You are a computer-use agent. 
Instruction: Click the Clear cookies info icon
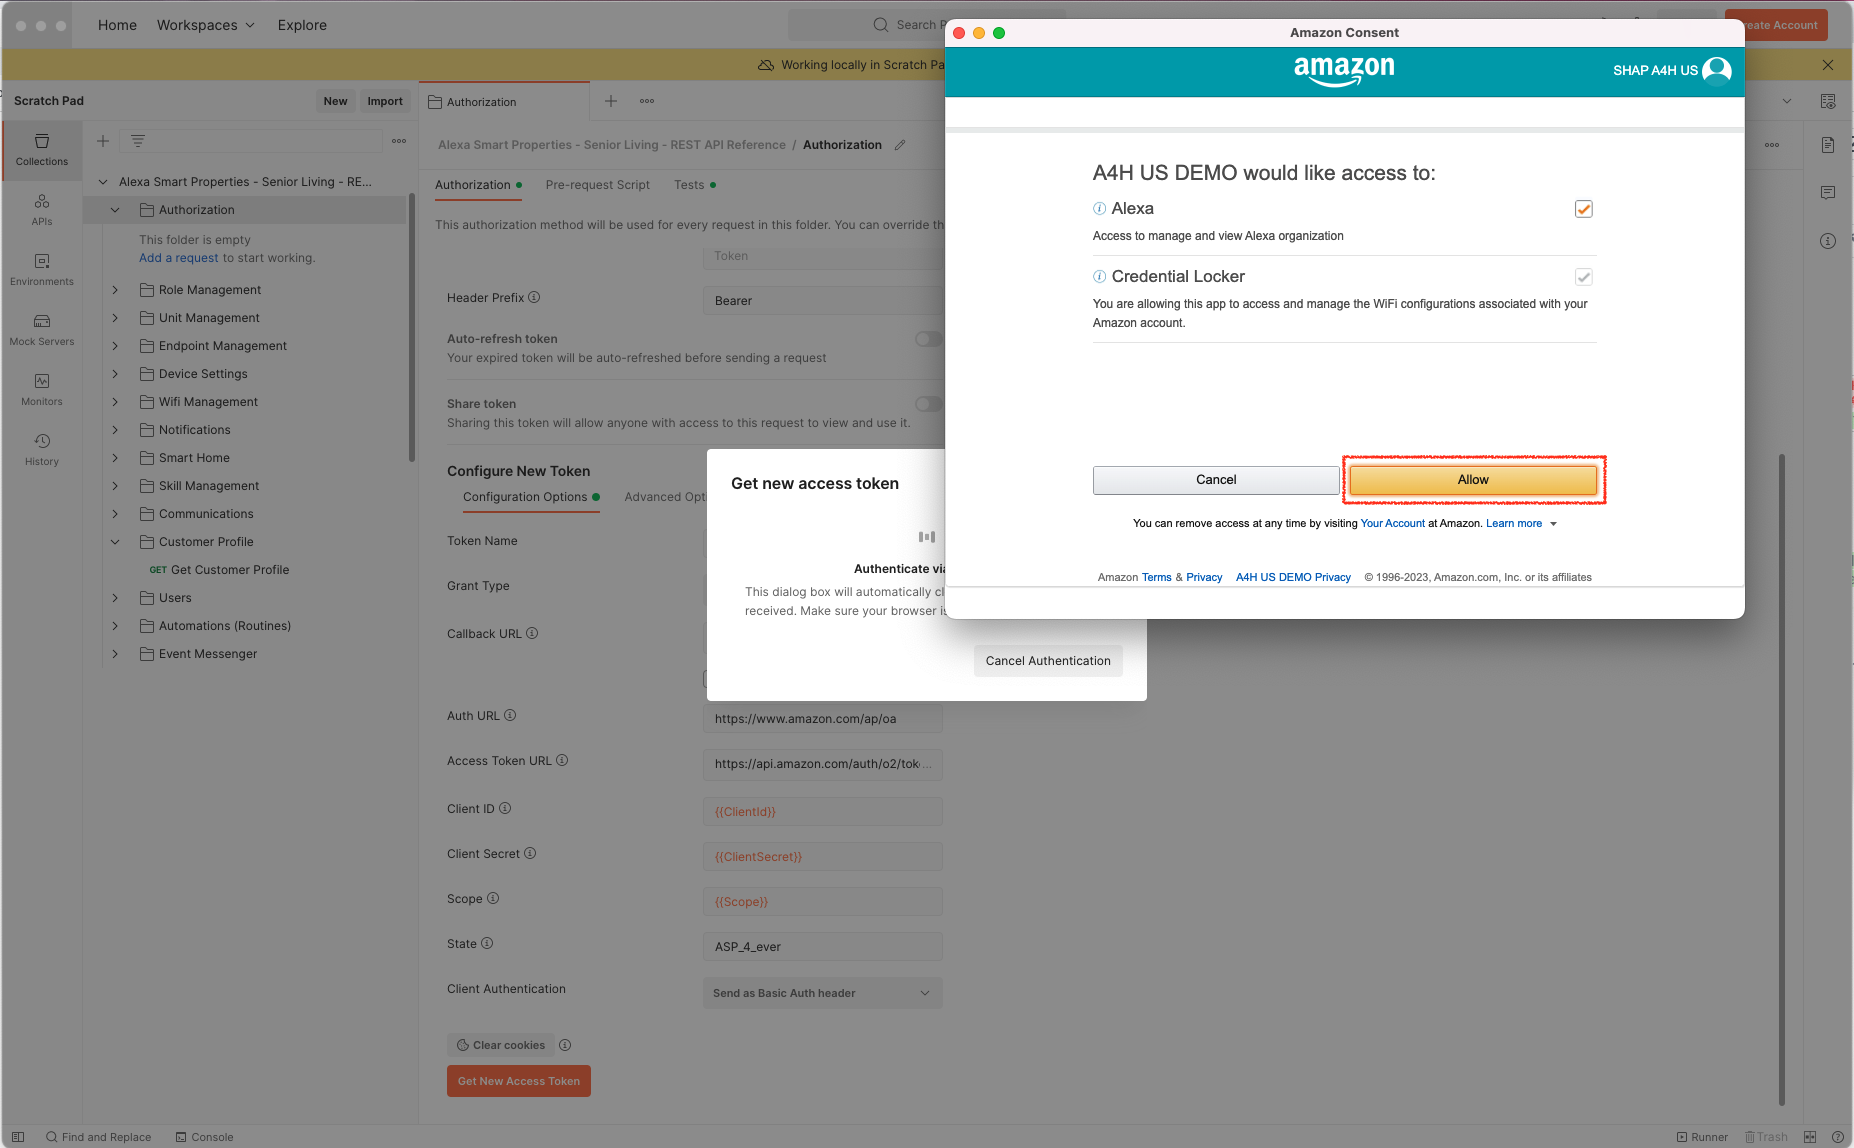point(565,1045)
